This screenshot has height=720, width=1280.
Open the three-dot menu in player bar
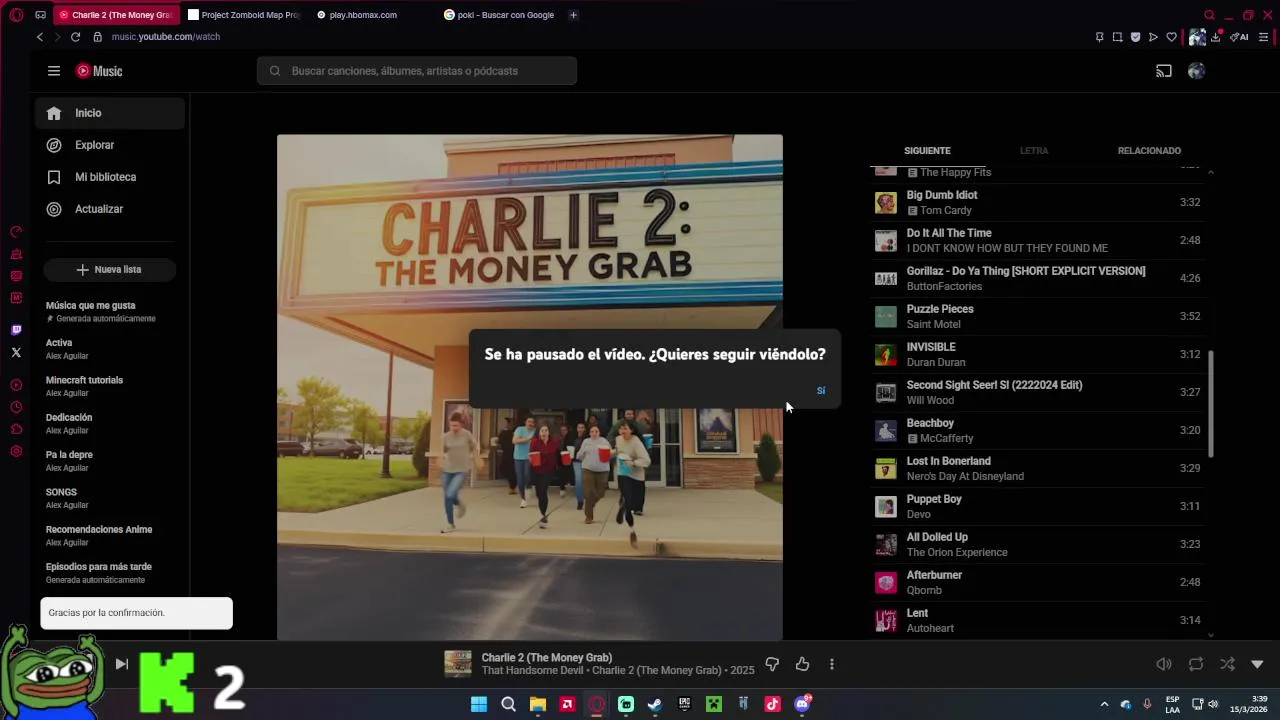point(831,664)
